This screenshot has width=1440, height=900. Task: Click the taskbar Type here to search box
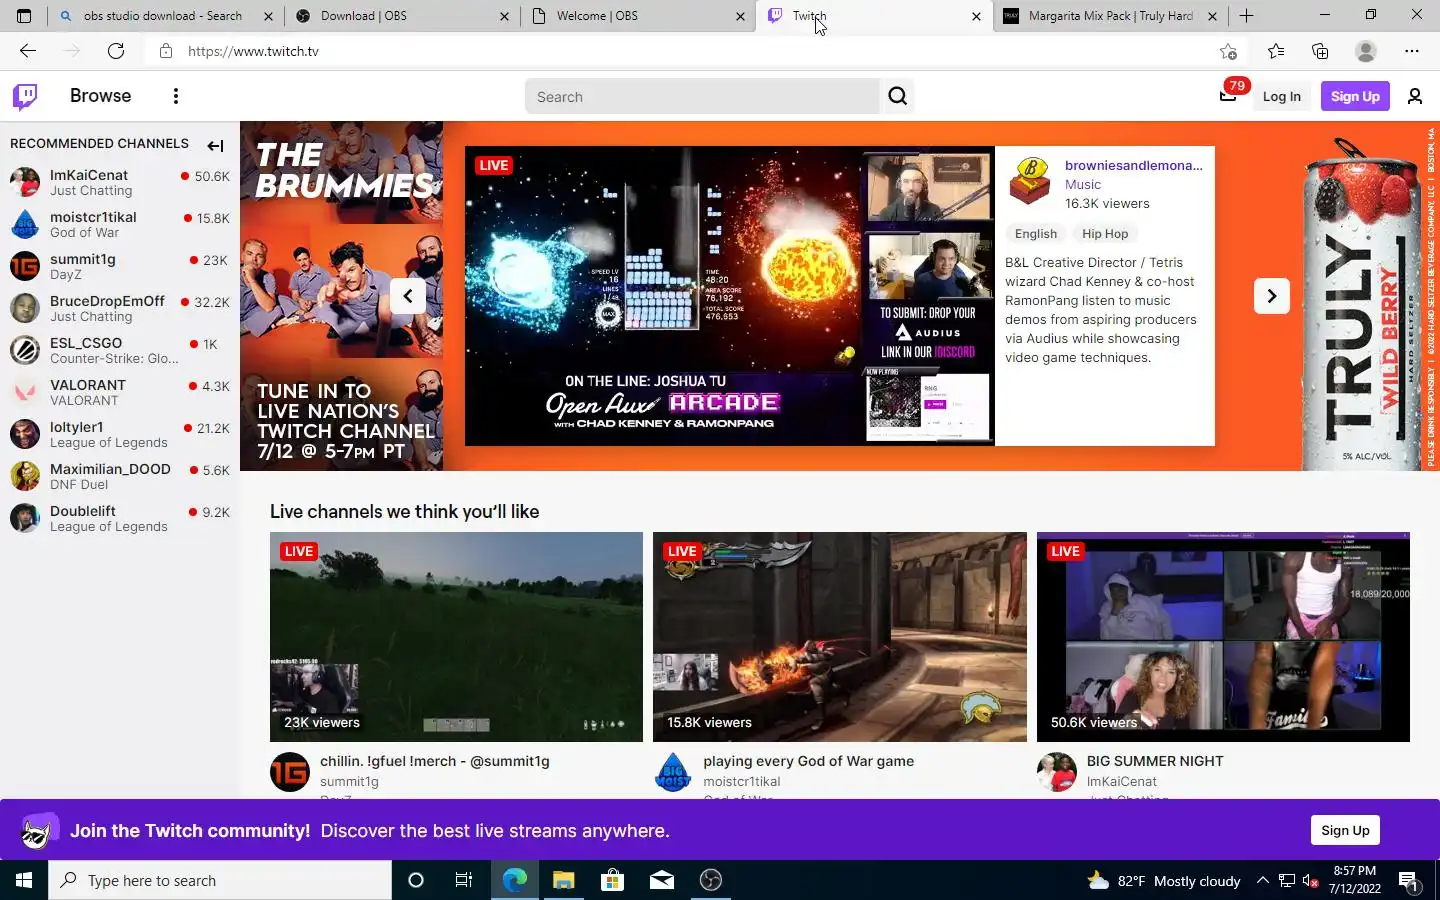(x=220, y=880)
